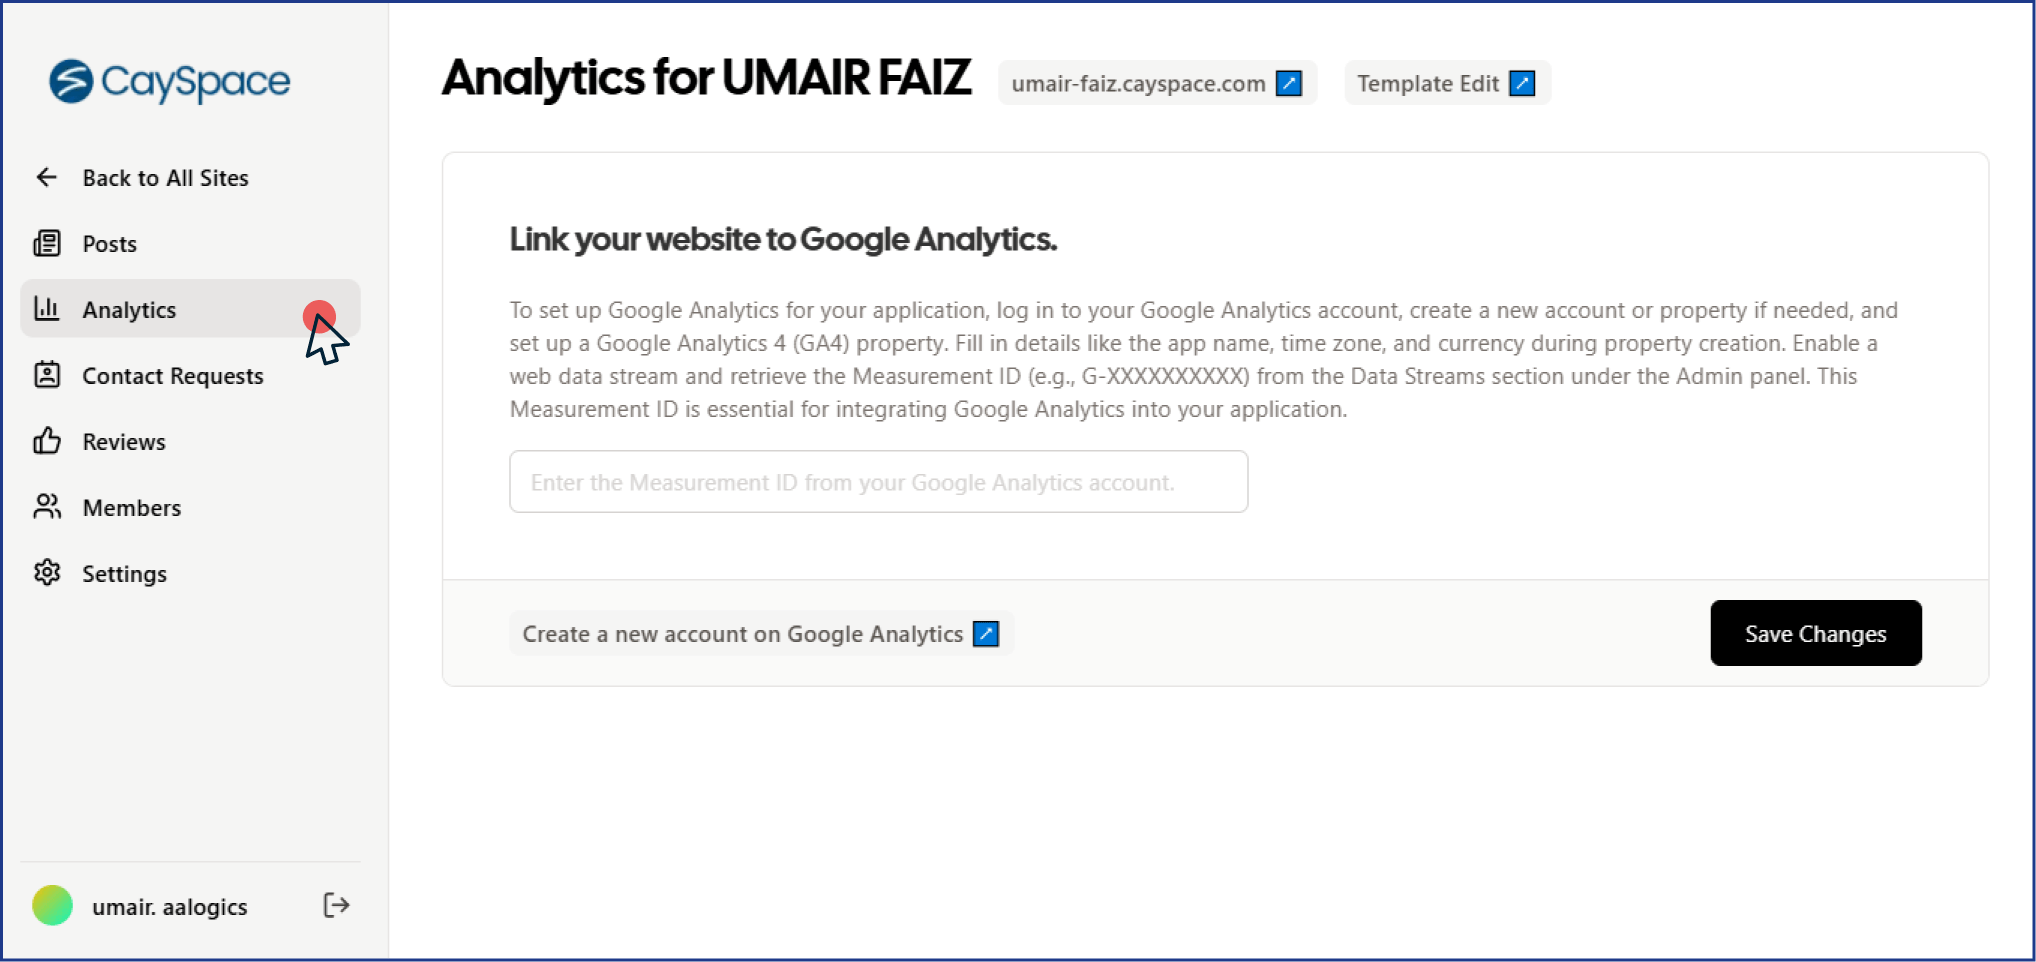This screenshot has height=962, width=2036.
Task: Go Back to All Sites
Action: tap(165, 178)
